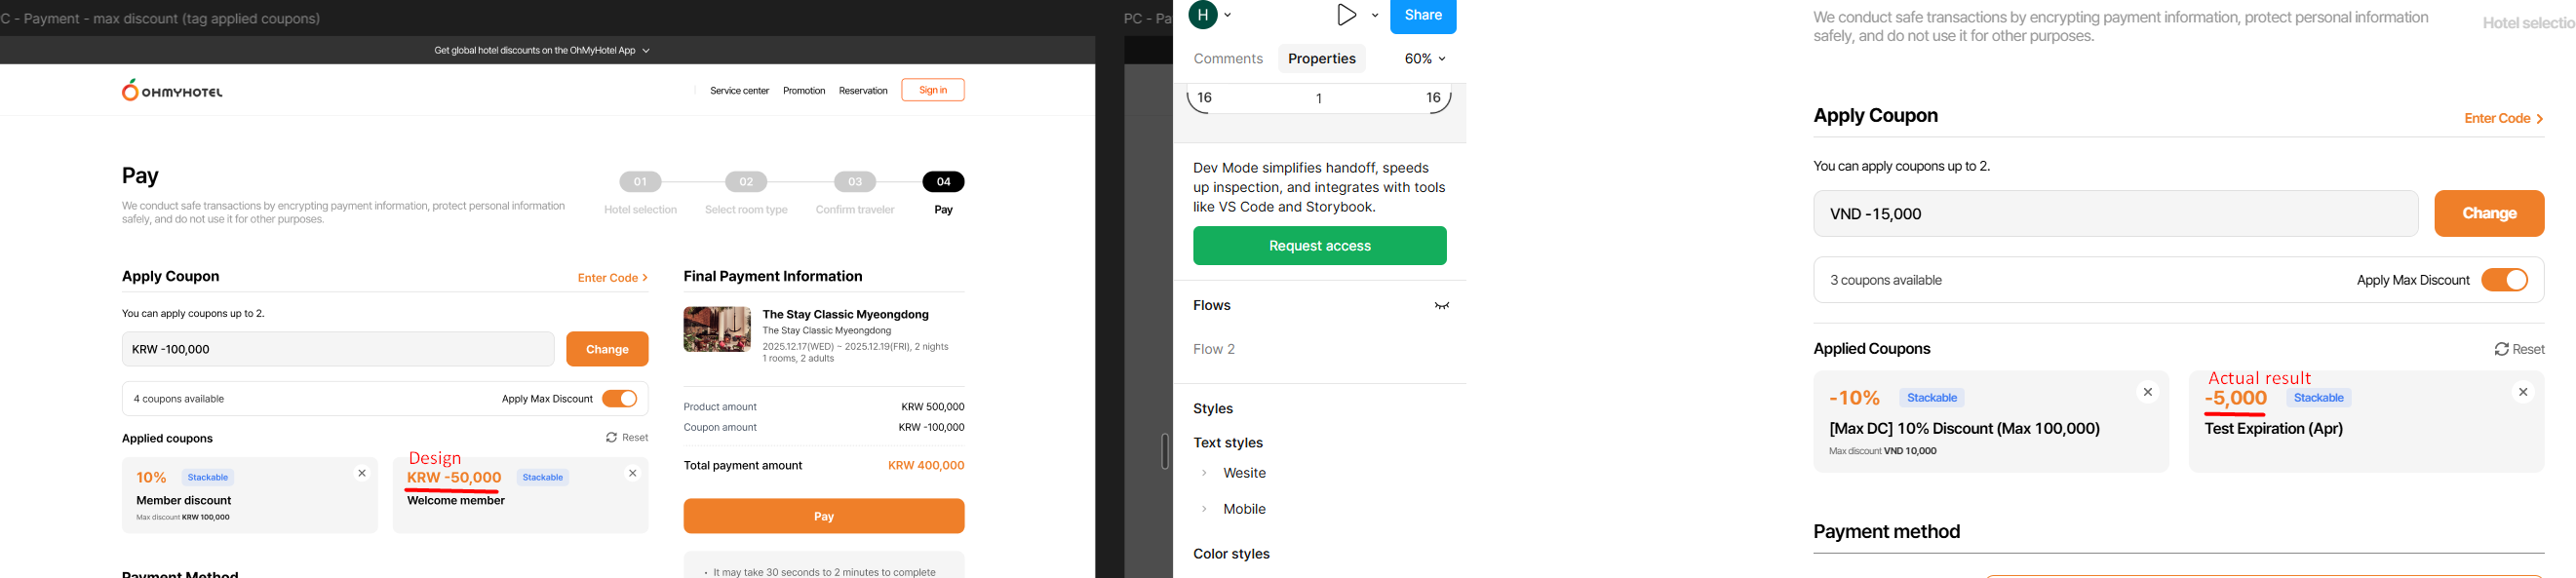The image size is (2576, 578).
Task: Switch to the Comments tab
Action: (1228, 59)
